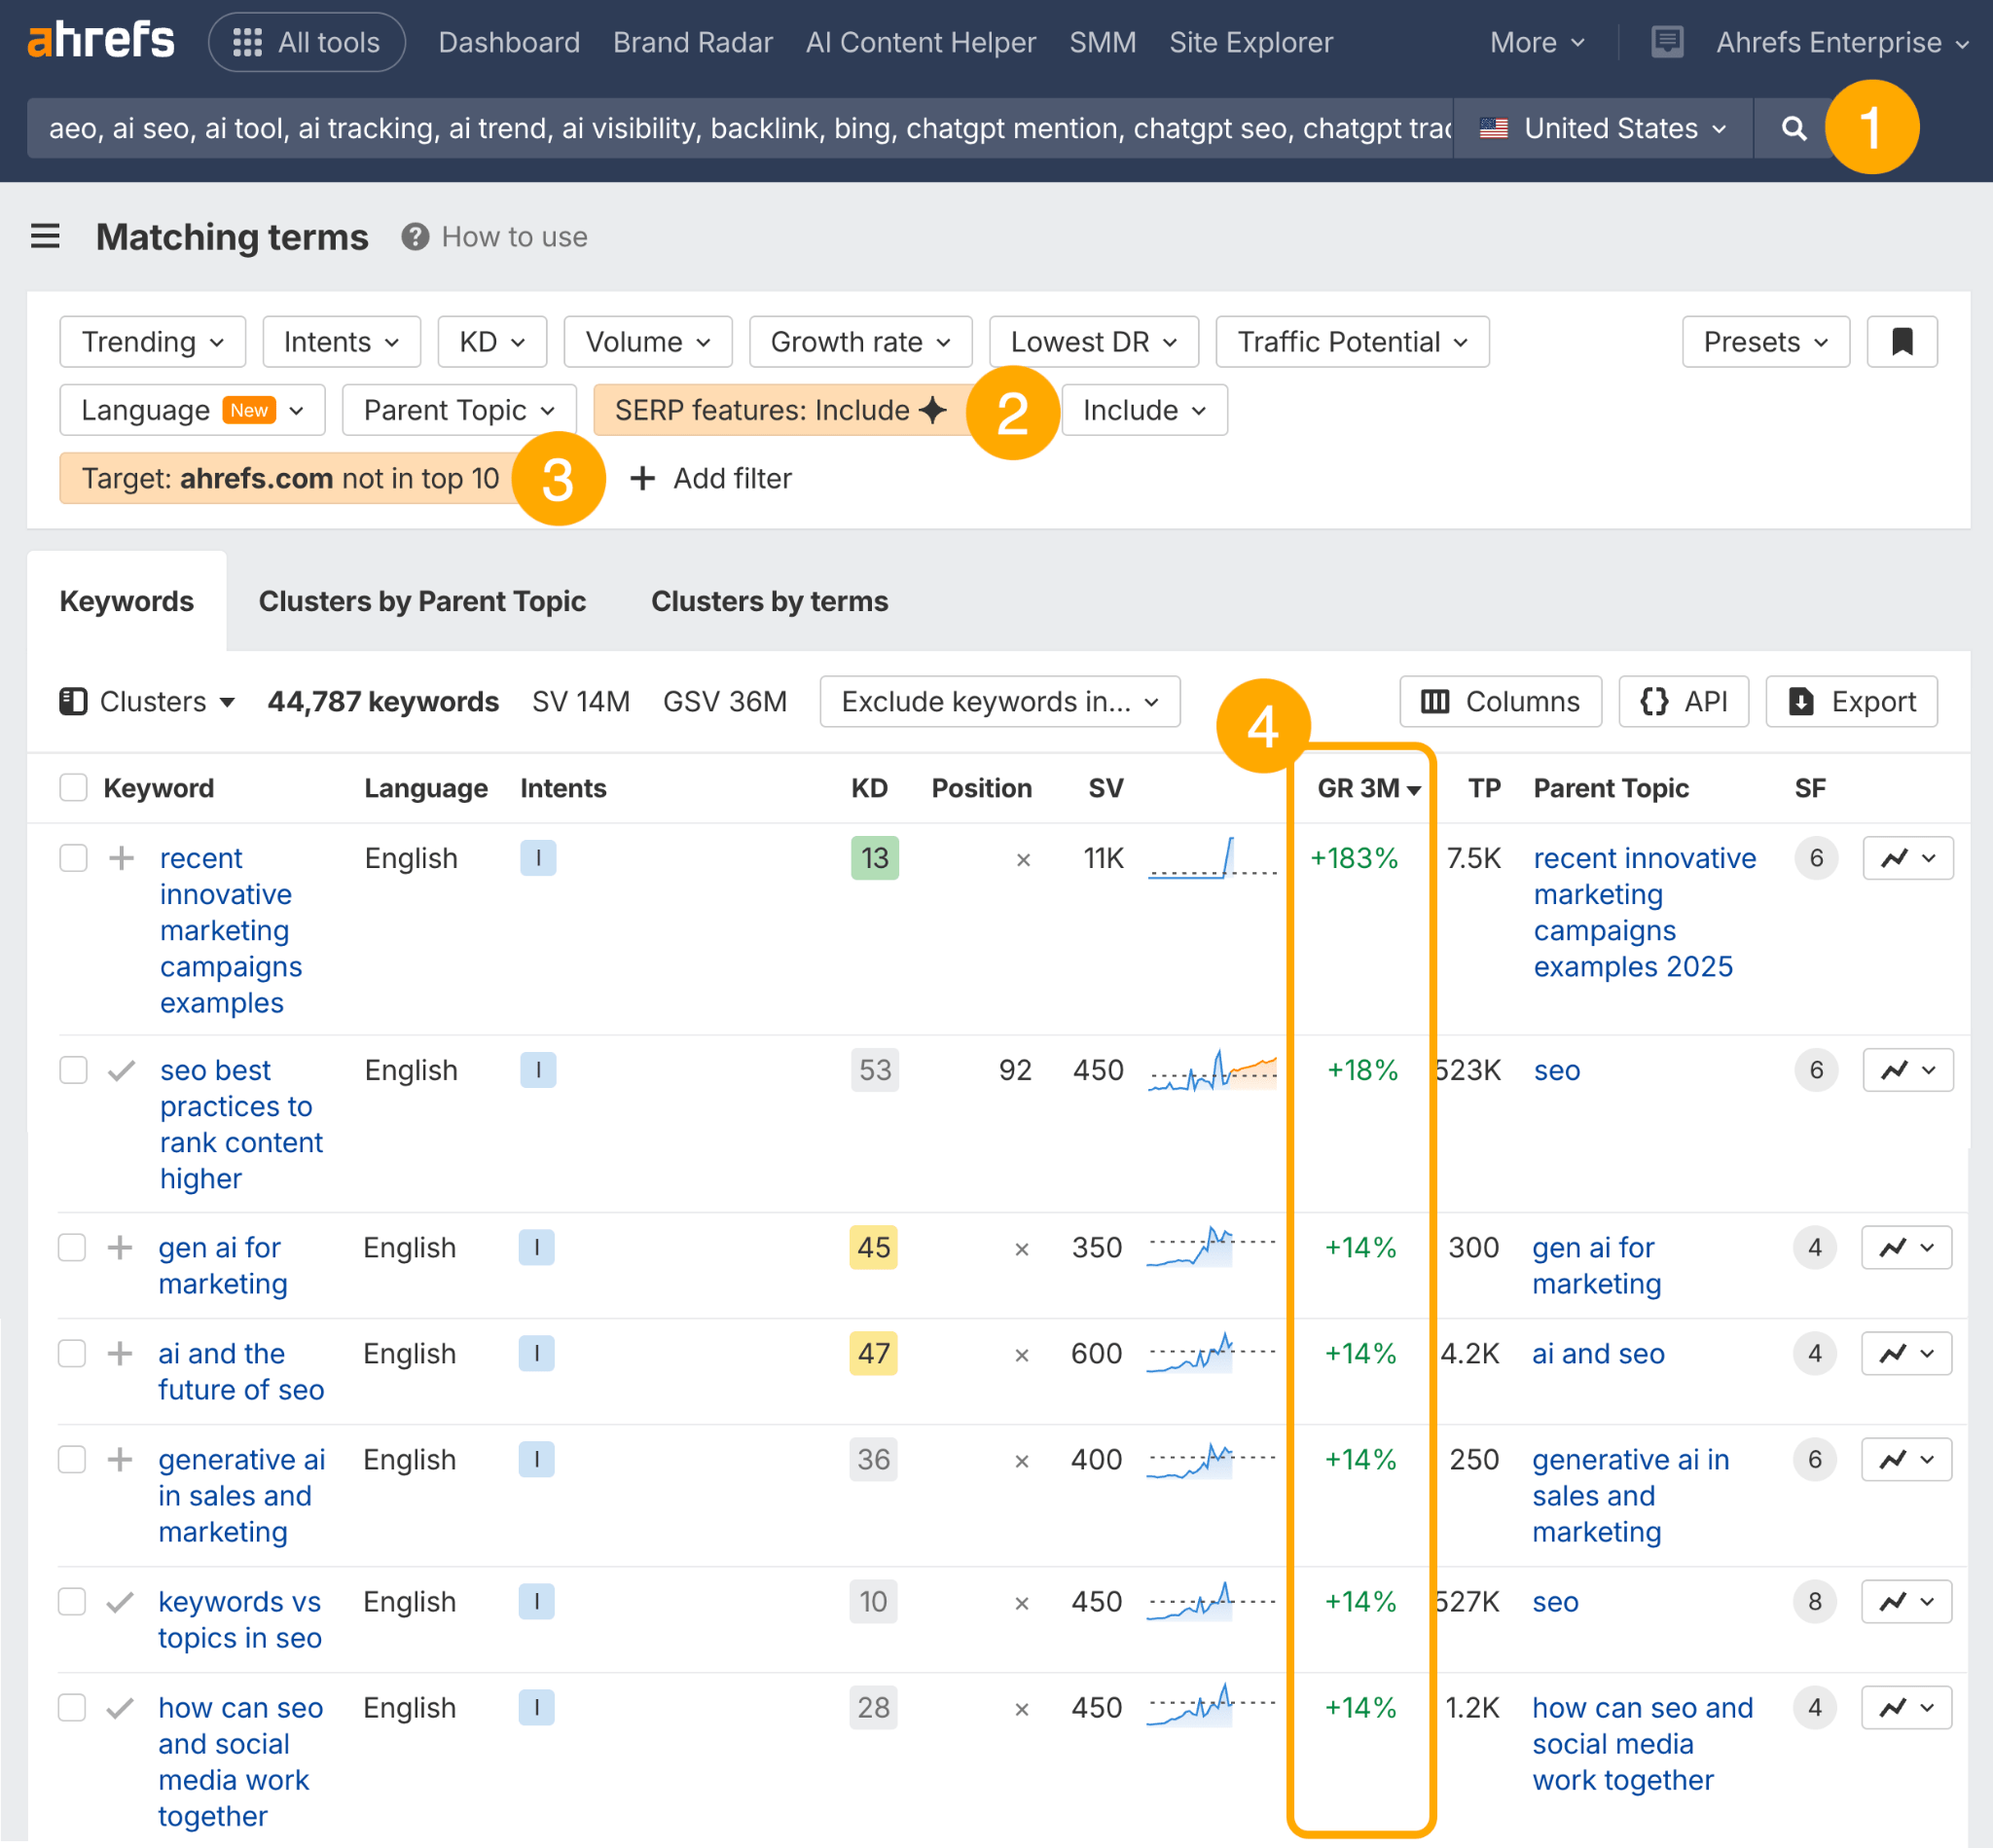1993x1848 pixels.
Task: Open the hamburger menu beside Matching terms
Action: click(x=45, y=237)
